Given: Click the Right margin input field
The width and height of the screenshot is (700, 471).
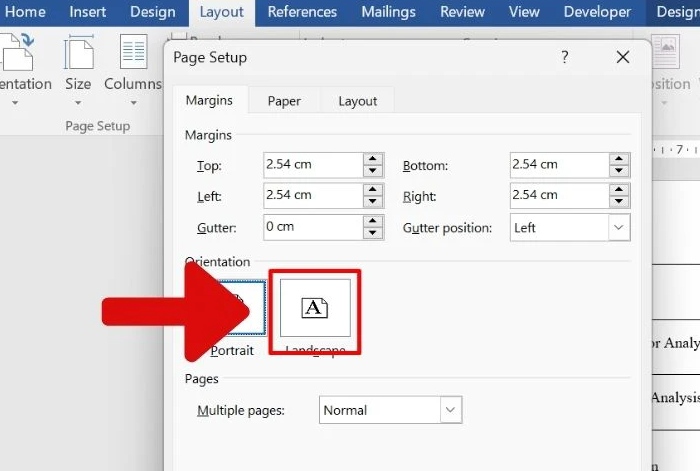Looking at the screenshot, I should (x=559, y=195).
